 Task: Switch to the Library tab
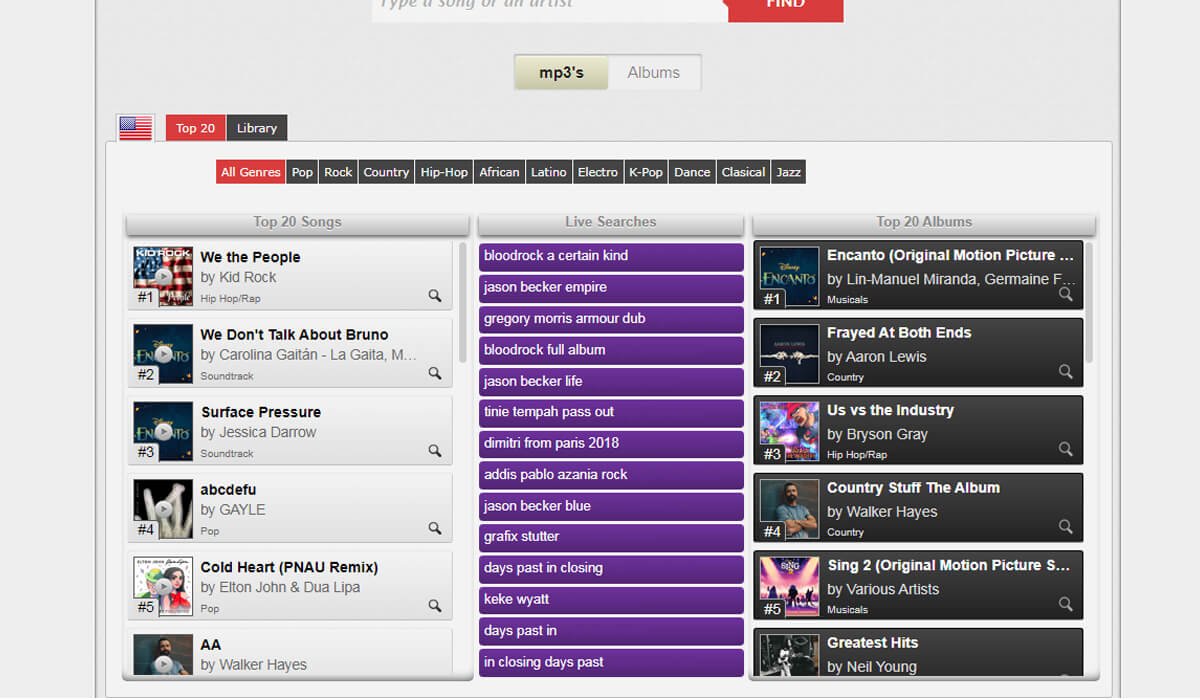(x=256, y=127)
